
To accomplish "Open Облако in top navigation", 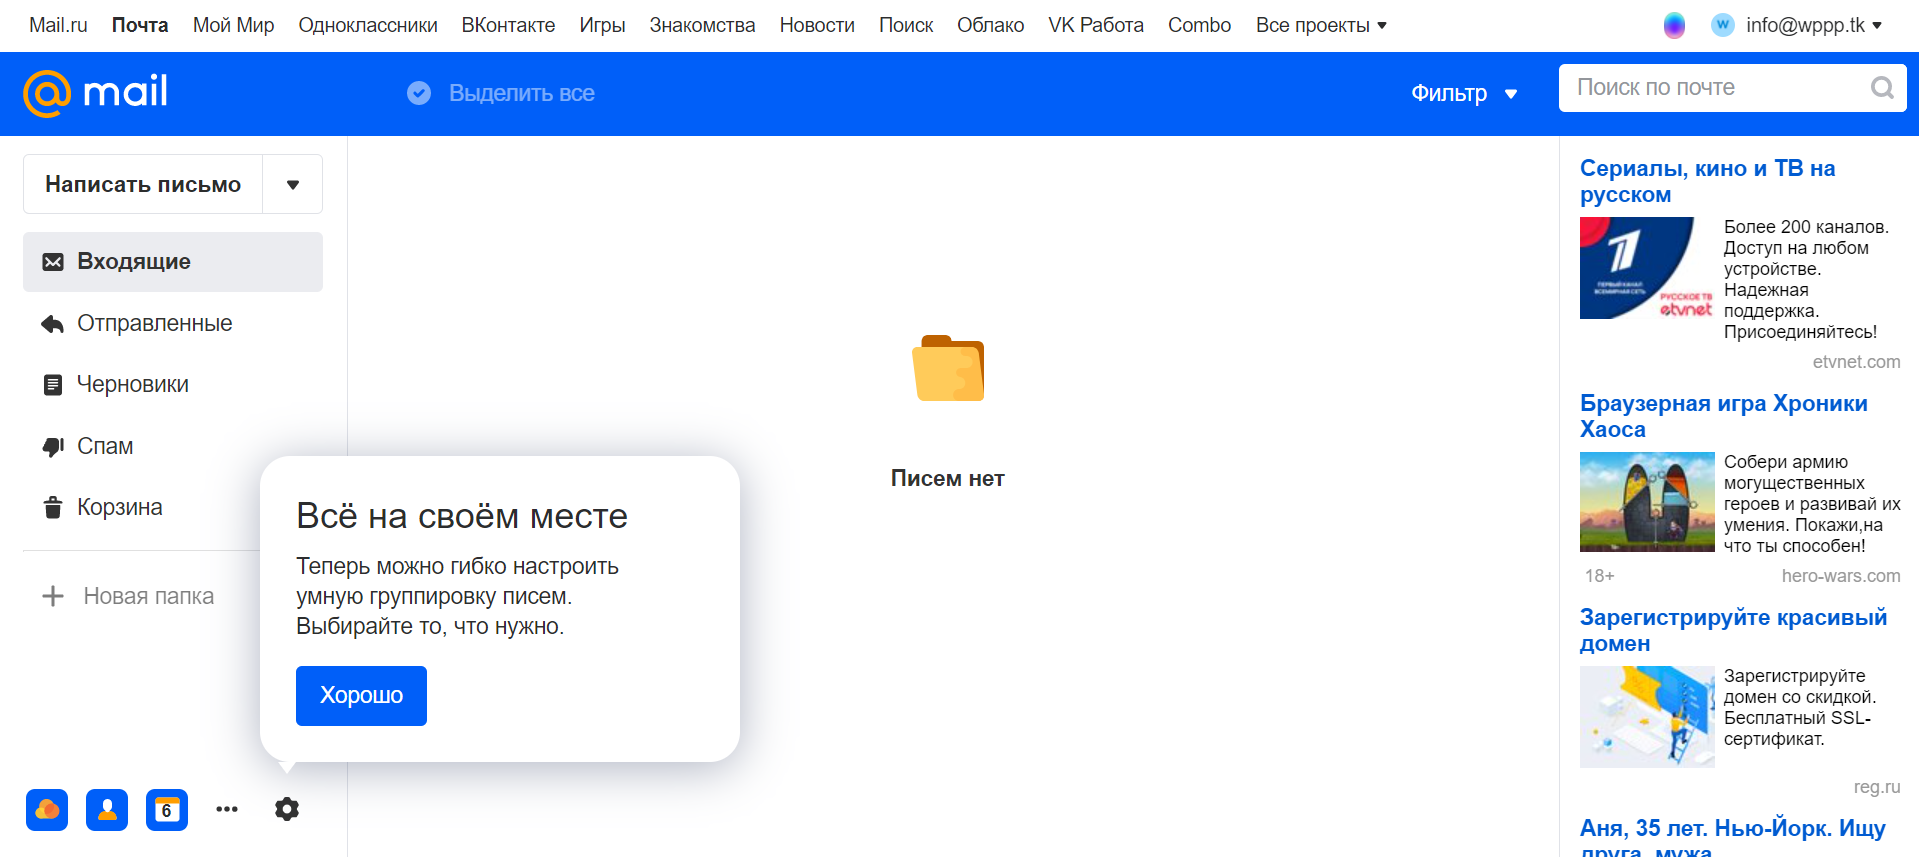I will (990, 25).
